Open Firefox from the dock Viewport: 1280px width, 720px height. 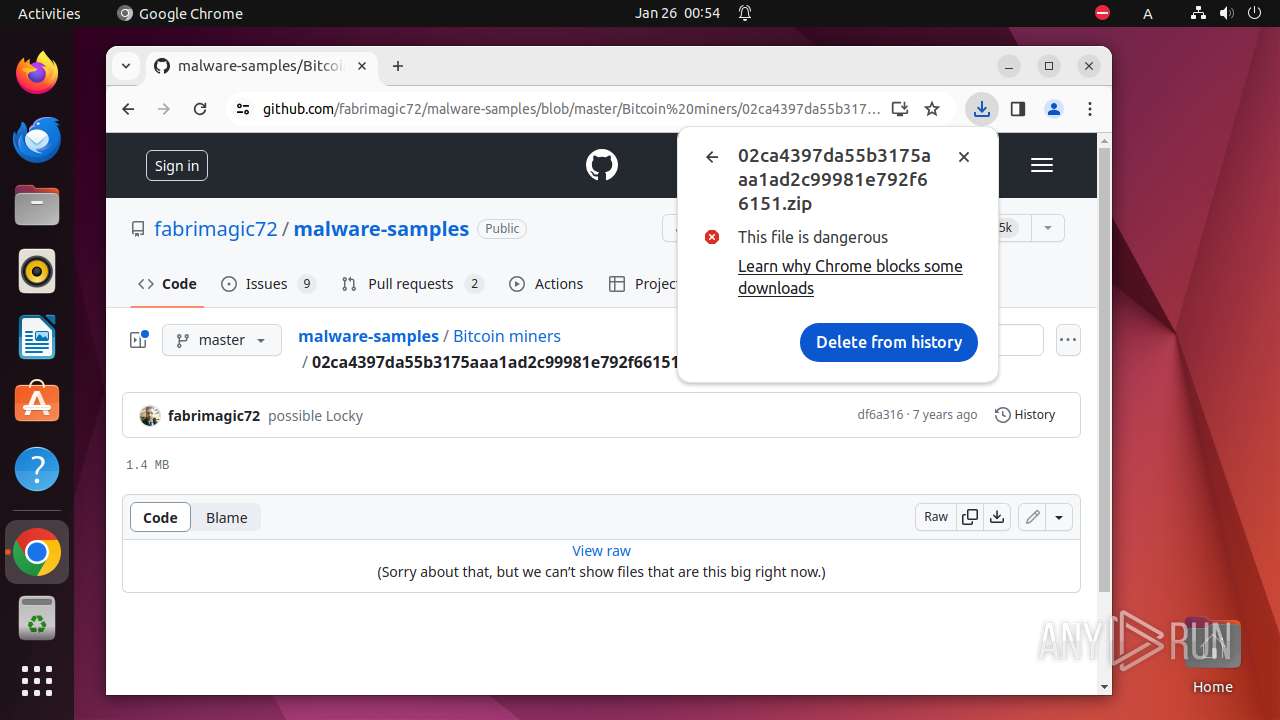(37, 73)
